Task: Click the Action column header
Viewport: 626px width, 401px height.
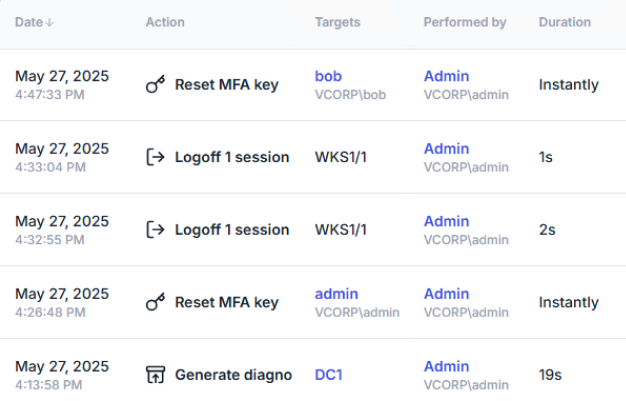Action: coord(165,22)
